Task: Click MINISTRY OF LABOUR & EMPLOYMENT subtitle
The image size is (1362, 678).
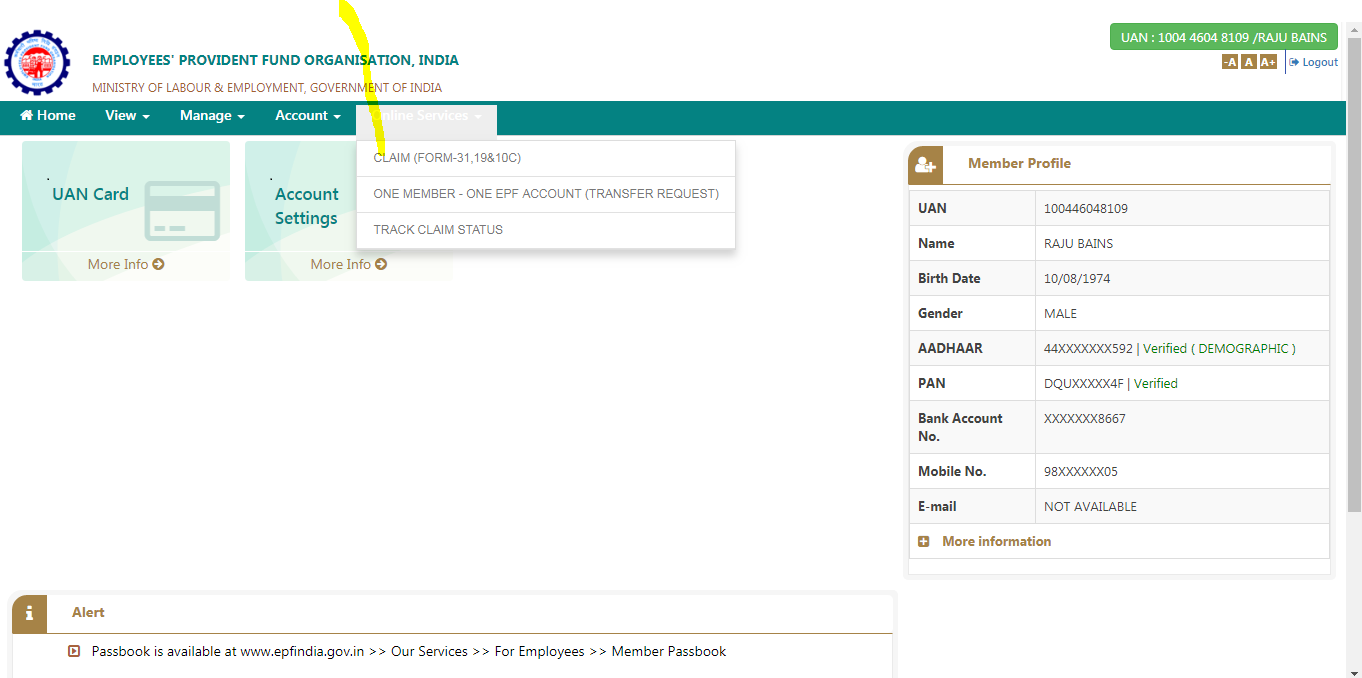Action: [x=267, y=88]
